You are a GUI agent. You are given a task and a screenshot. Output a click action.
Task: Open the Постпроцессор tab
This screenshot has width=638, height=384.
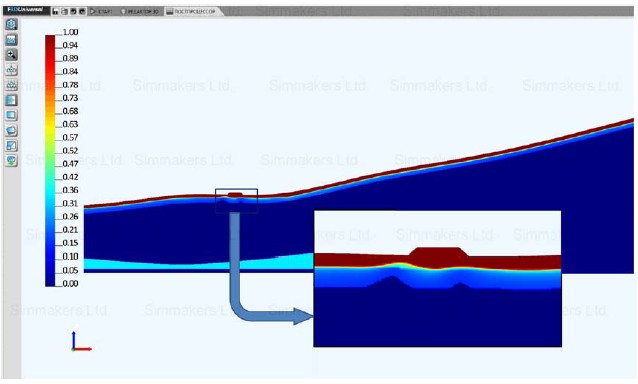(192, 11)
